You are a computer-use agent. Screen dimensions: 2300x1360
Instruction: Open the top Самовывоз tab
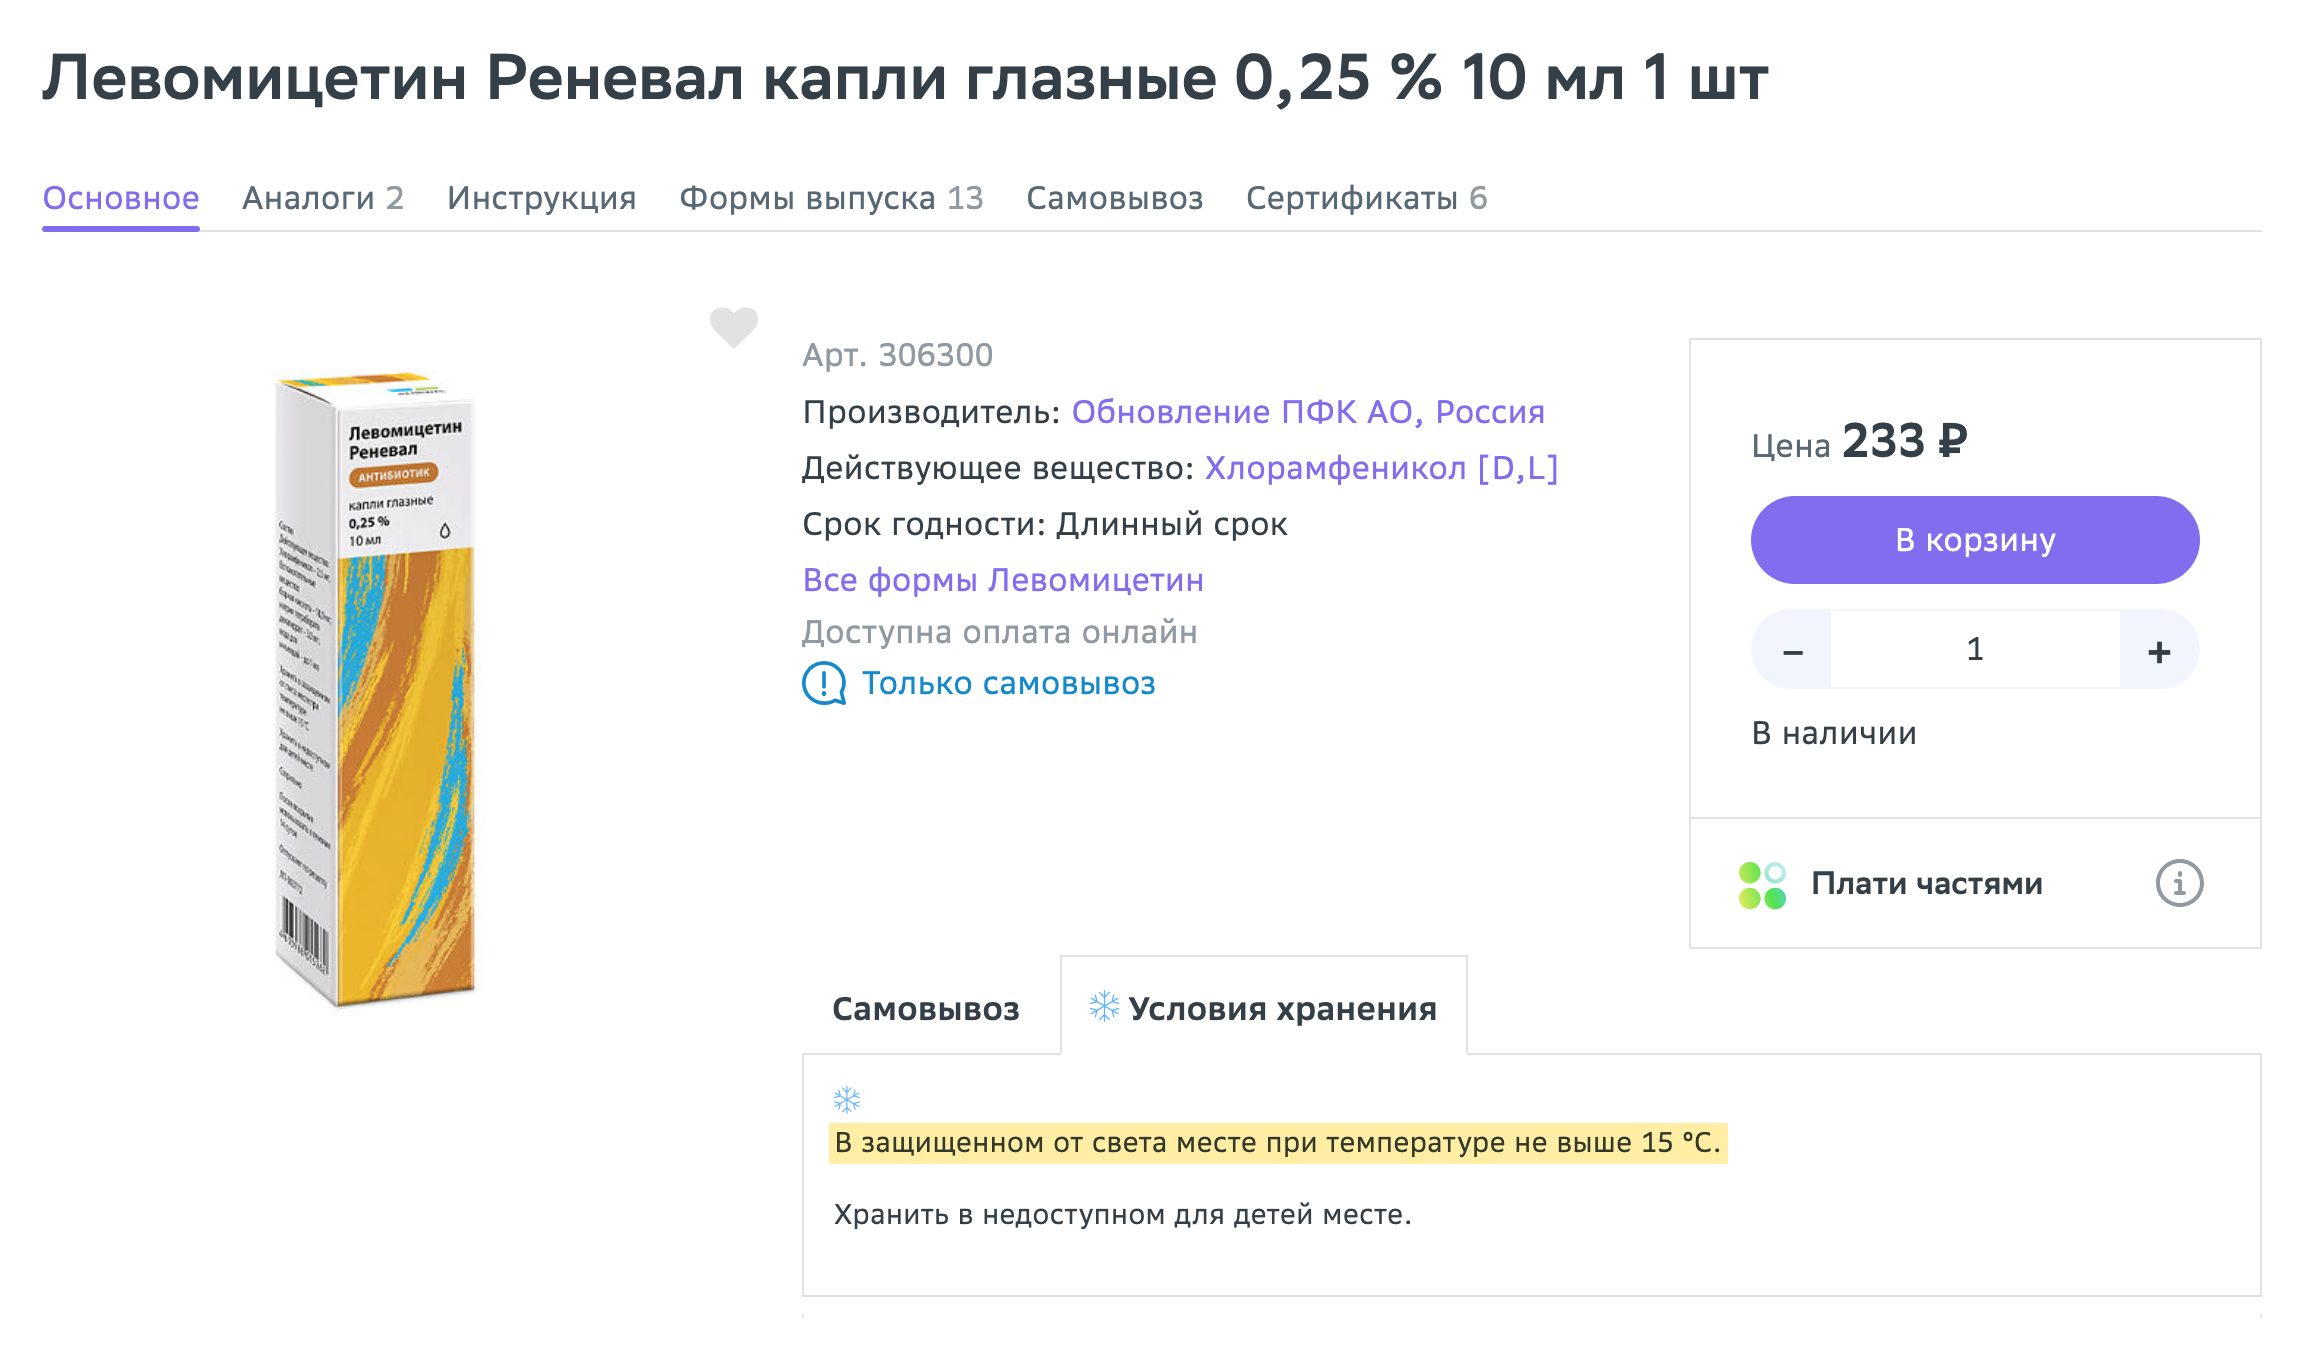pos(1115,198)
